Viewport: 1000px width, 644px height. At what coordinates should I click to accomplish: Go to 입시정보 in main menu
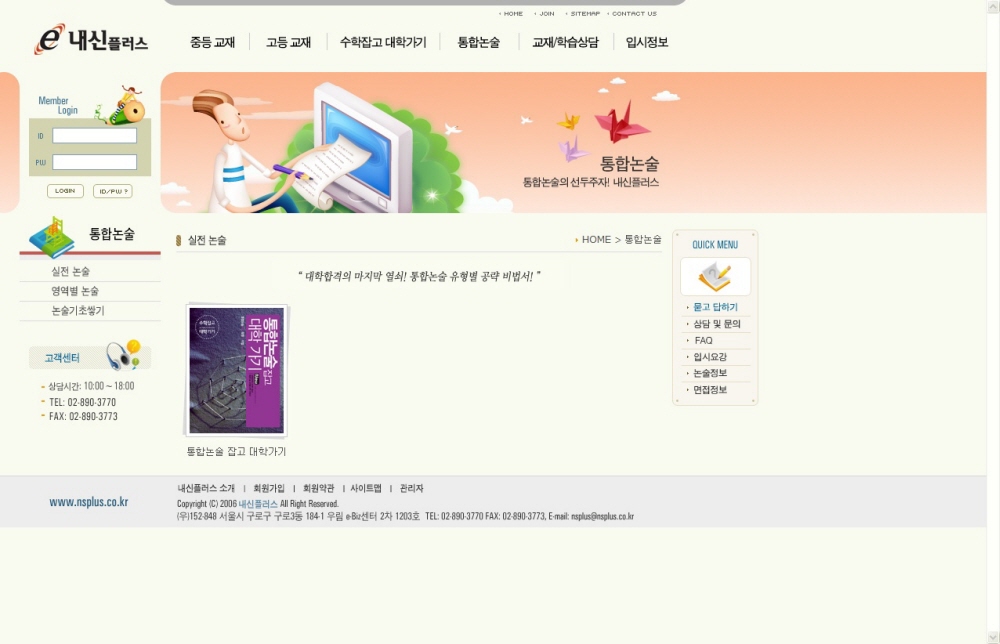pos(646,42)
